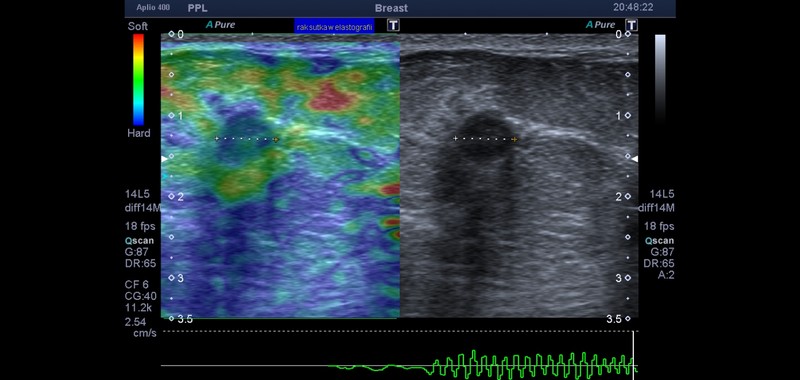Click left caliper cross on elastography lesion
This screenshot has width=800, height=380.
coord(217,139)
